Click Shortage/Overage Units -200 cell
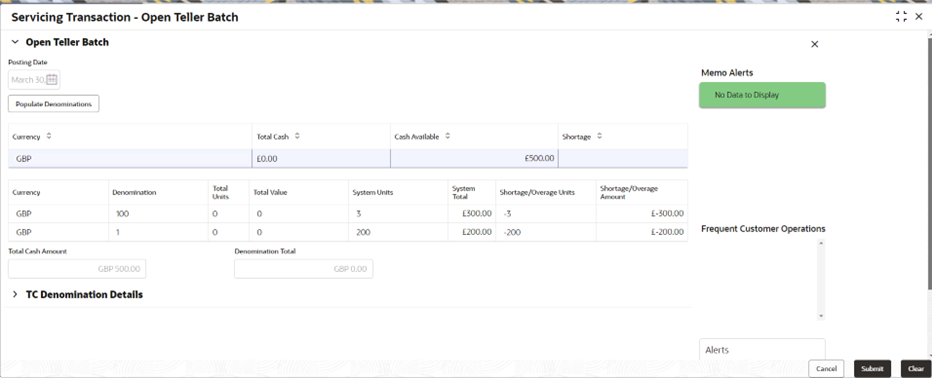934x381 pixels. point(546,232)
